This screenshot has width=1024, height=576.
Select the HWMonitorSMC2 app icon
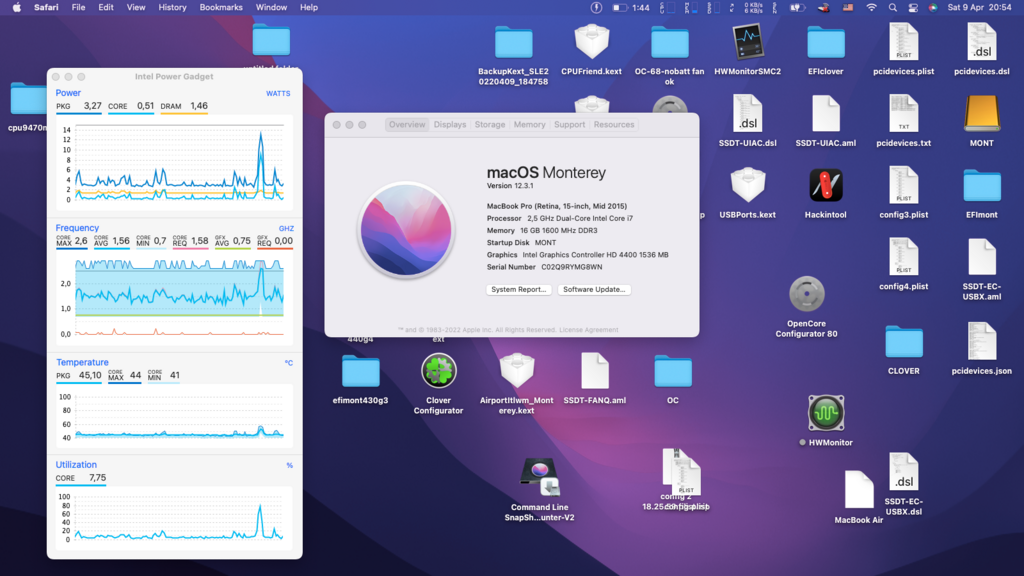click(x=748, y=42)
